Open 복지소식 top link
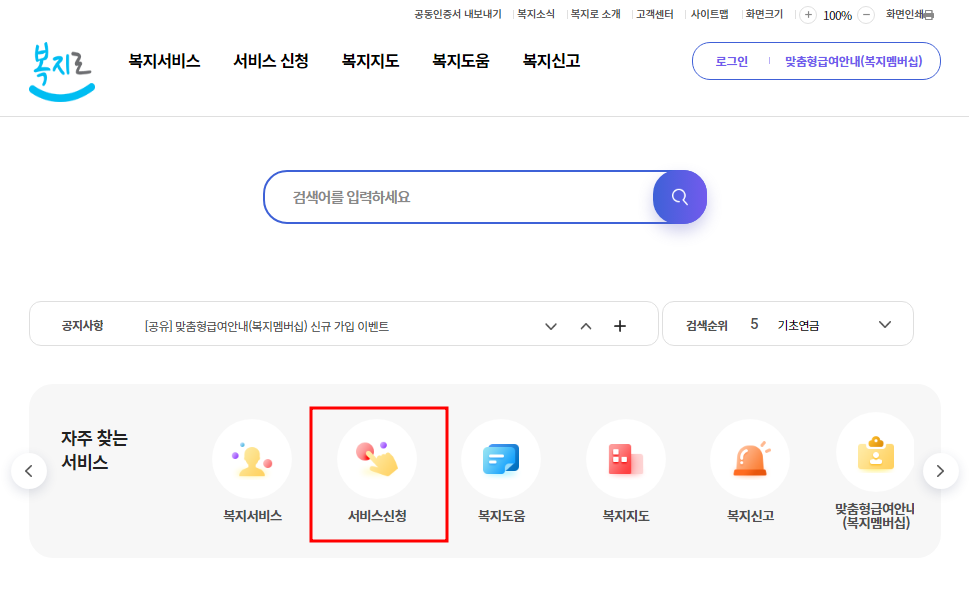 [536, 14]
